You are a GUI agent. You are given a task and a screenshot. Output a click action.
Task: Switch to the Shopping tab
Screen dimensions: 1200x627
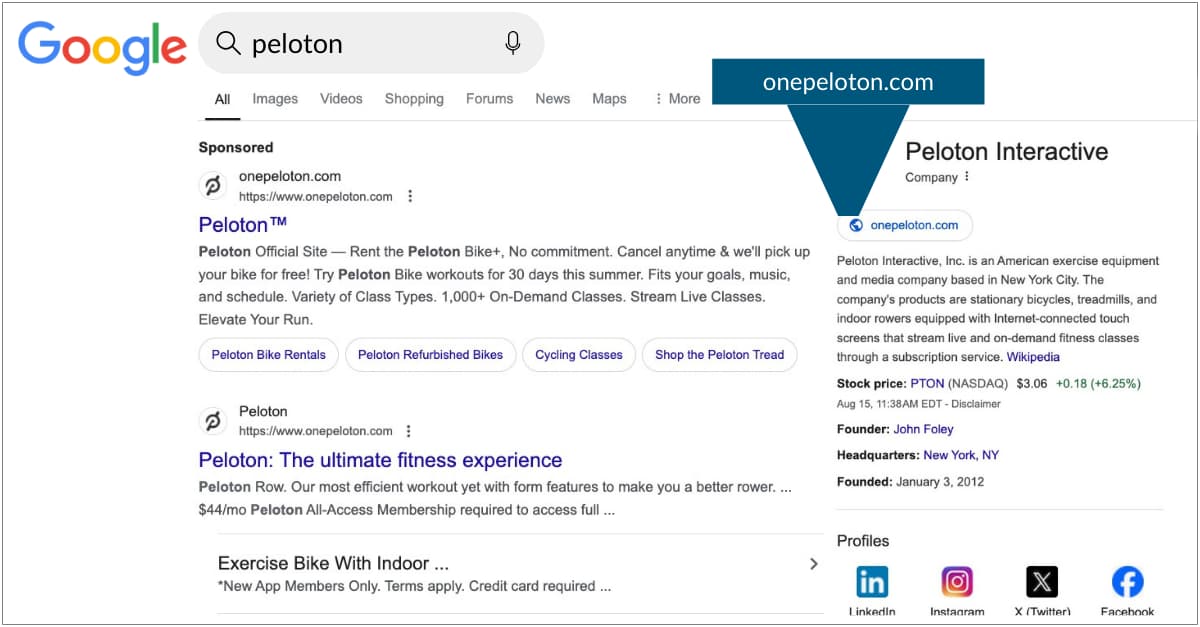[414, 98]
